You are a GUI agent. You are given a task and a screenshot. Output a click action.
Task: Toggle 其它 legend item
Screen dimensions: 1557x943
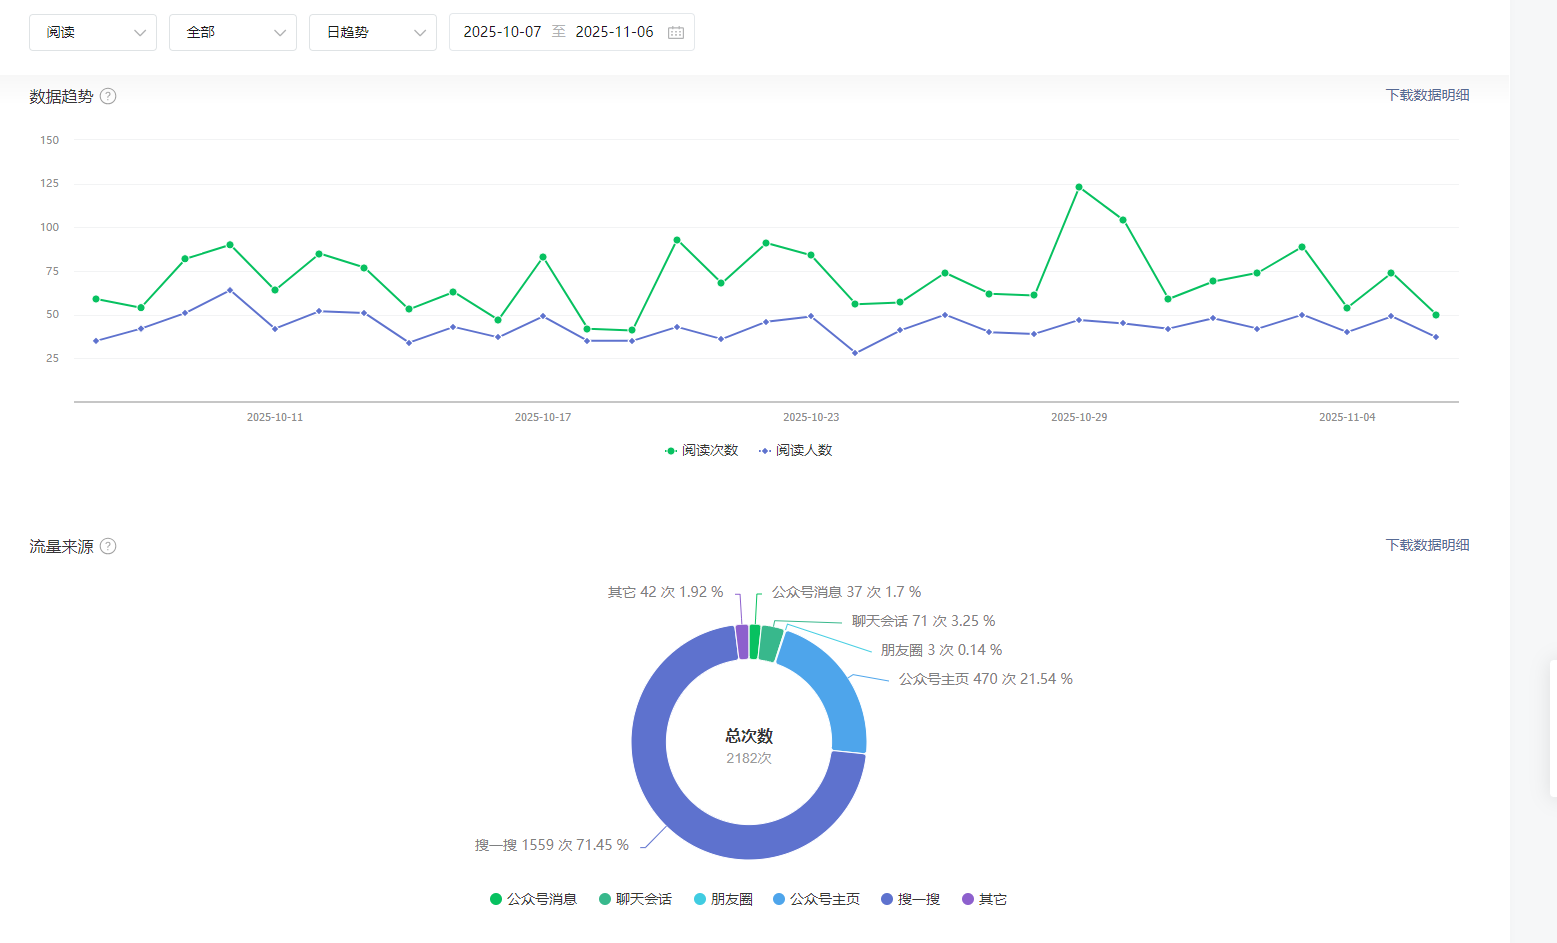985,899
